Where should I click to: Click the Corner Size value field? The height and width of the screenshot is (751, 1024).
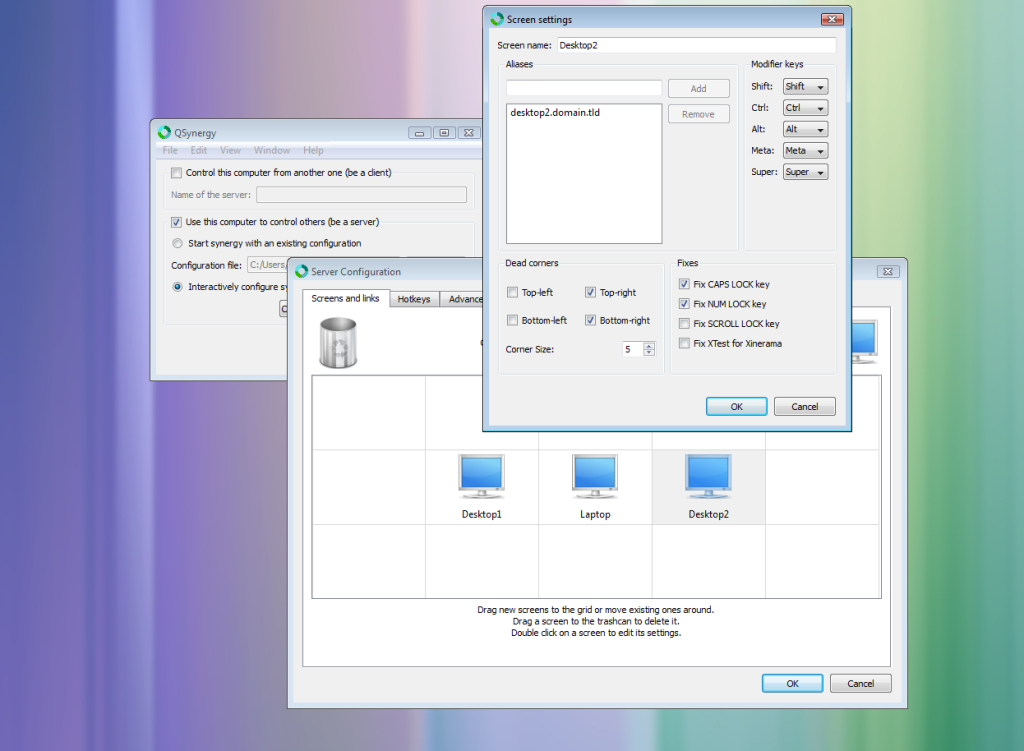633,349
